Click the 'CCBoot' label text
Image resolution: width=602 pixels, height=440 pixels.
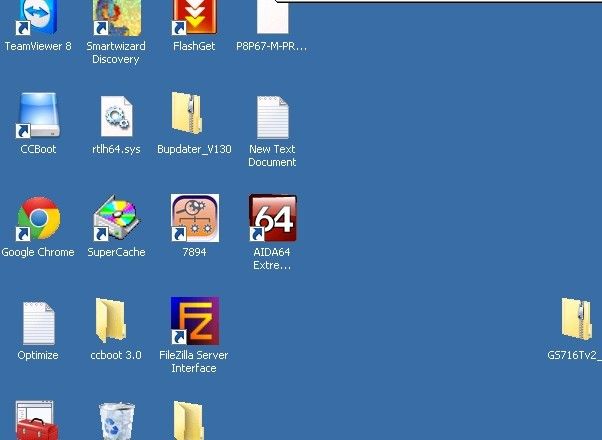38,149
